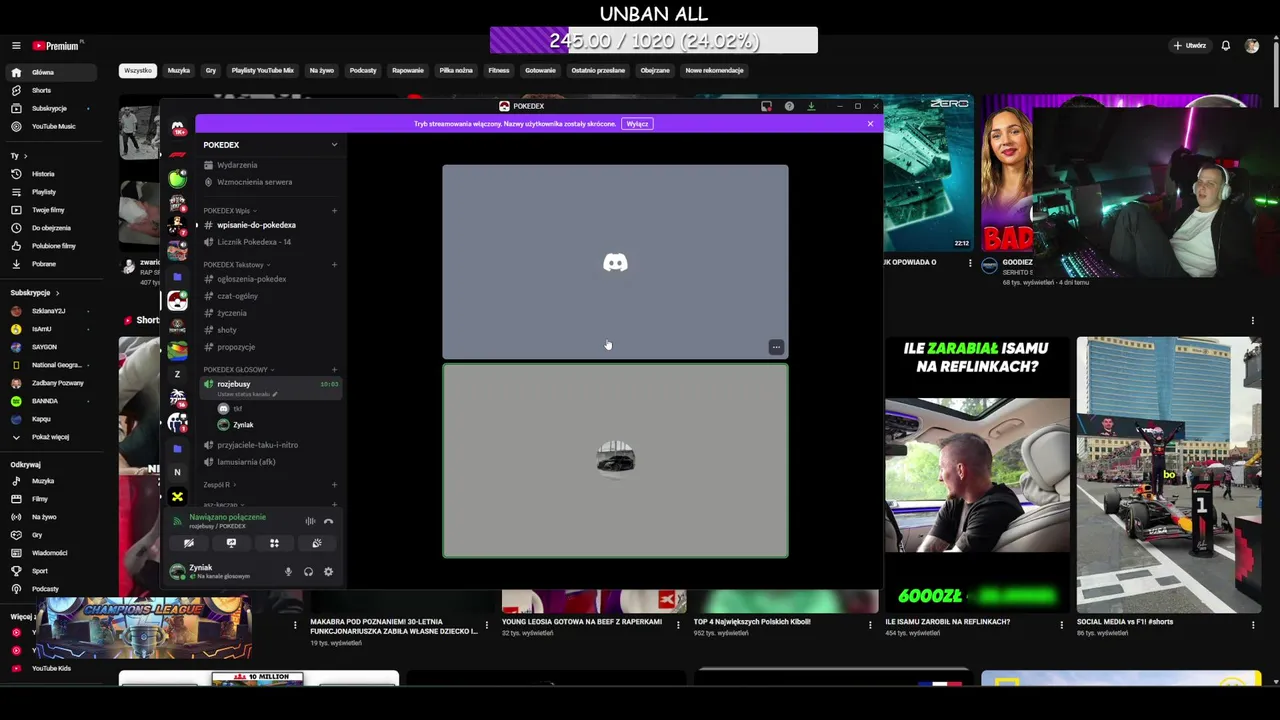Select Wszystko filter chip on YouTube
This screenshot has width=1280, height=720.
click(x=138, y=71)
